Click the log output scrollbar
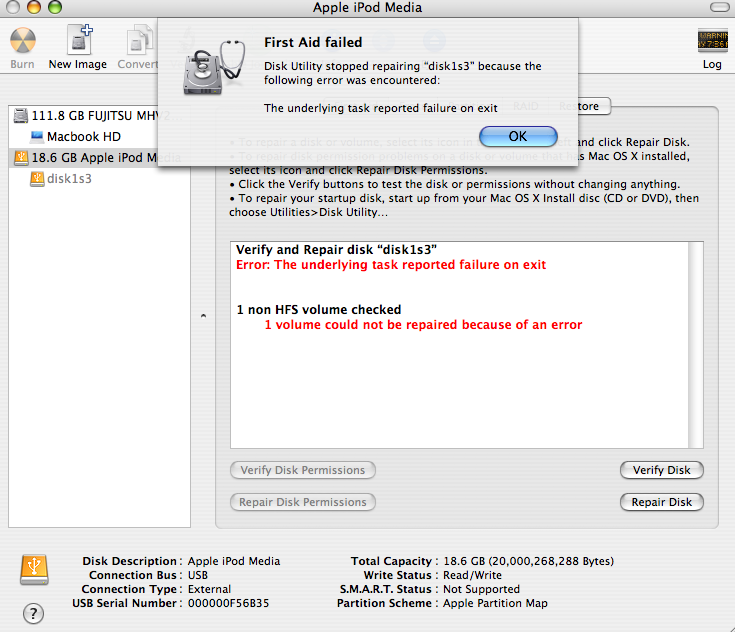Viewport: 735px width, 632px height. point(696,345)
